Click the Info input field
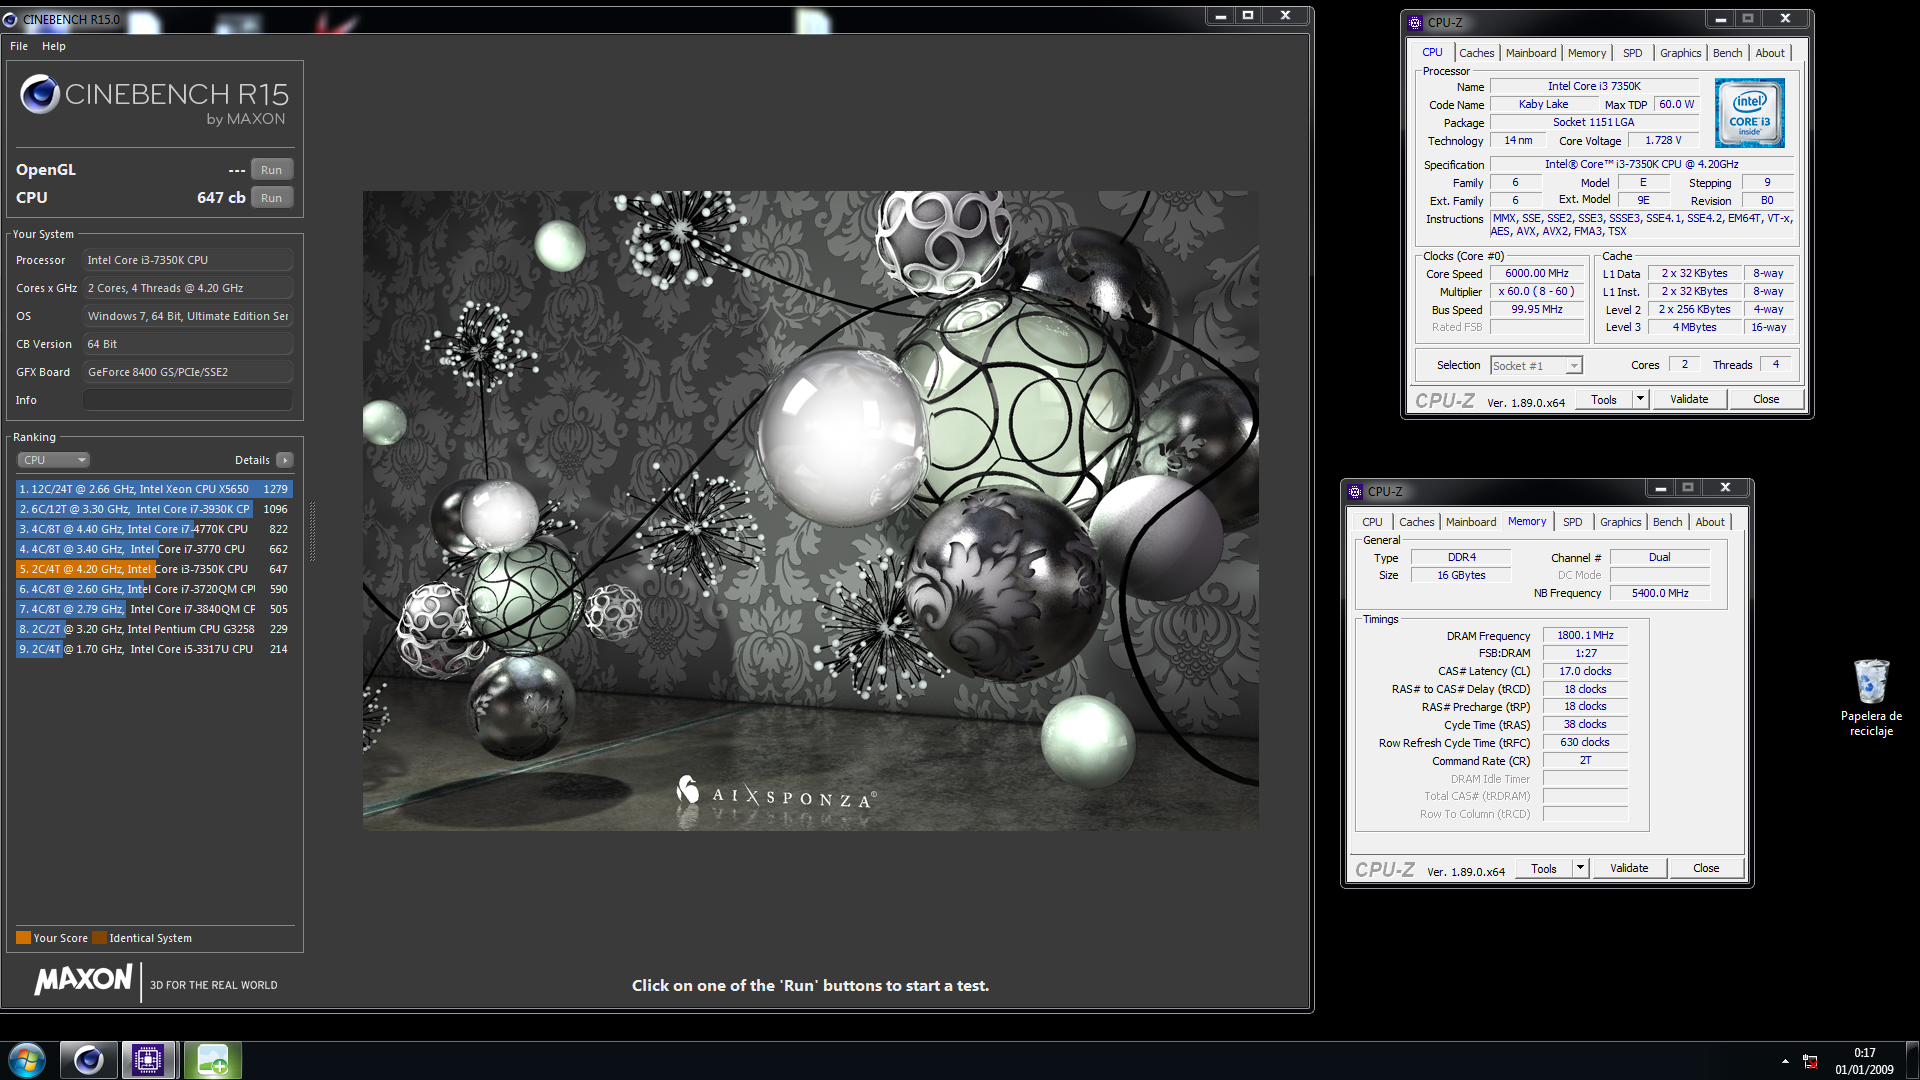1920x1080 pixels. coord(188,400)
